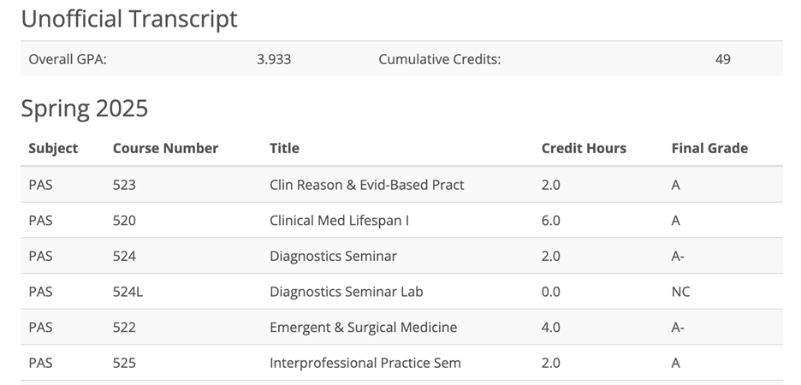
Task: Click the Spring 2025 term heading
Action: click(84, 108)
